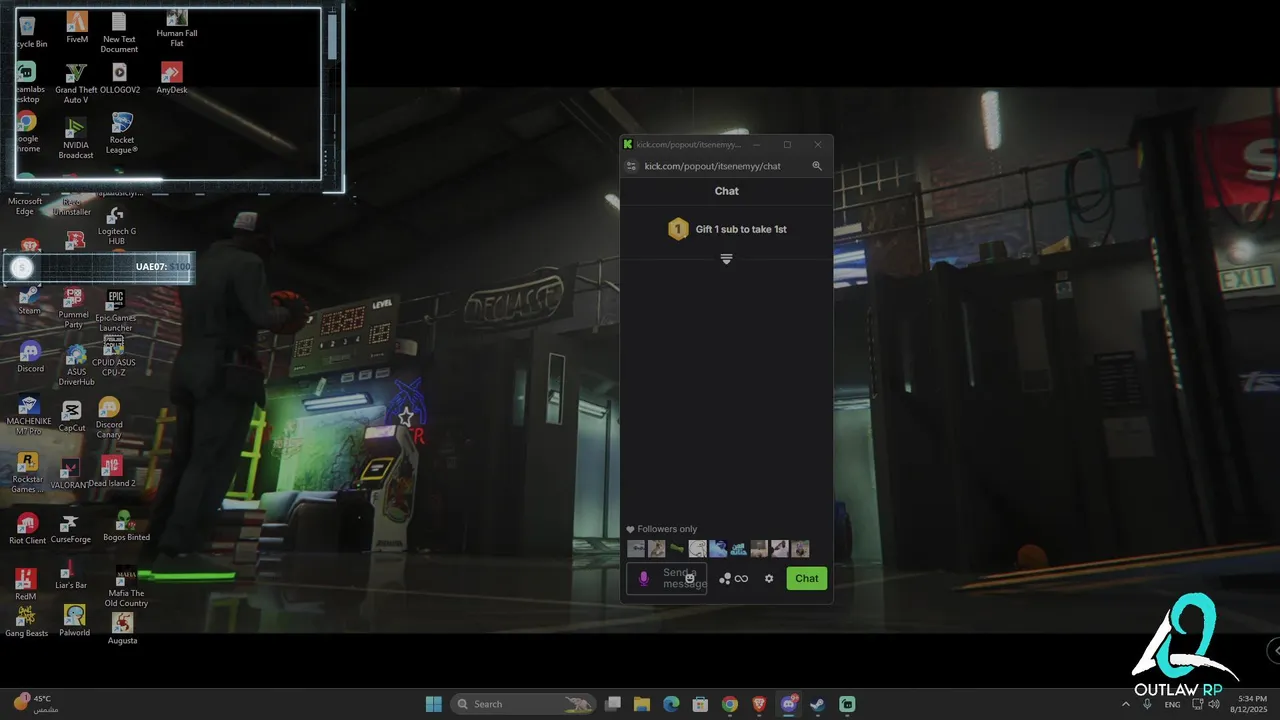Open Discord Canary desktop shortcut
Screen dimensions: 1280x720
click(109, 417)
